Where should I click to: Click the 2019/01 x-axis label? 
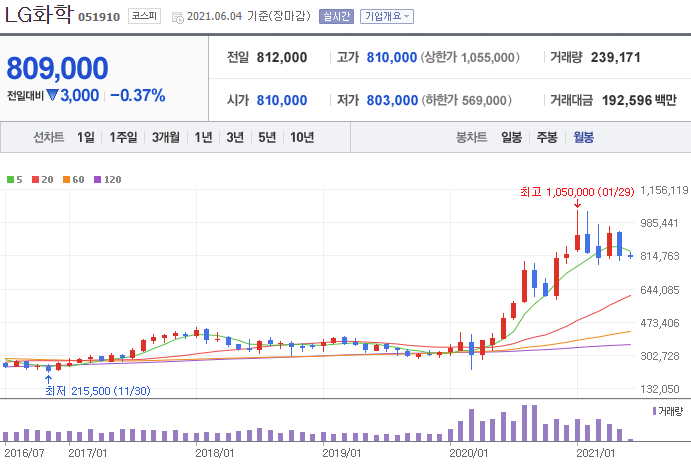point(342,453)
